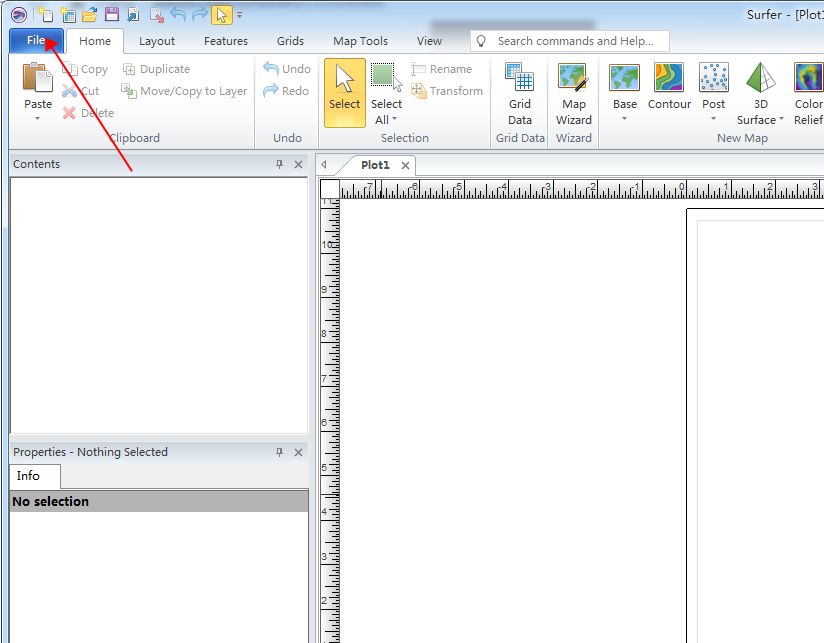Image resolution: width=824 pixels, height=643 pixels.
Task: Click the Save icon in quick access toolbar
Action: pyautogui.click(x=112, y=14)
